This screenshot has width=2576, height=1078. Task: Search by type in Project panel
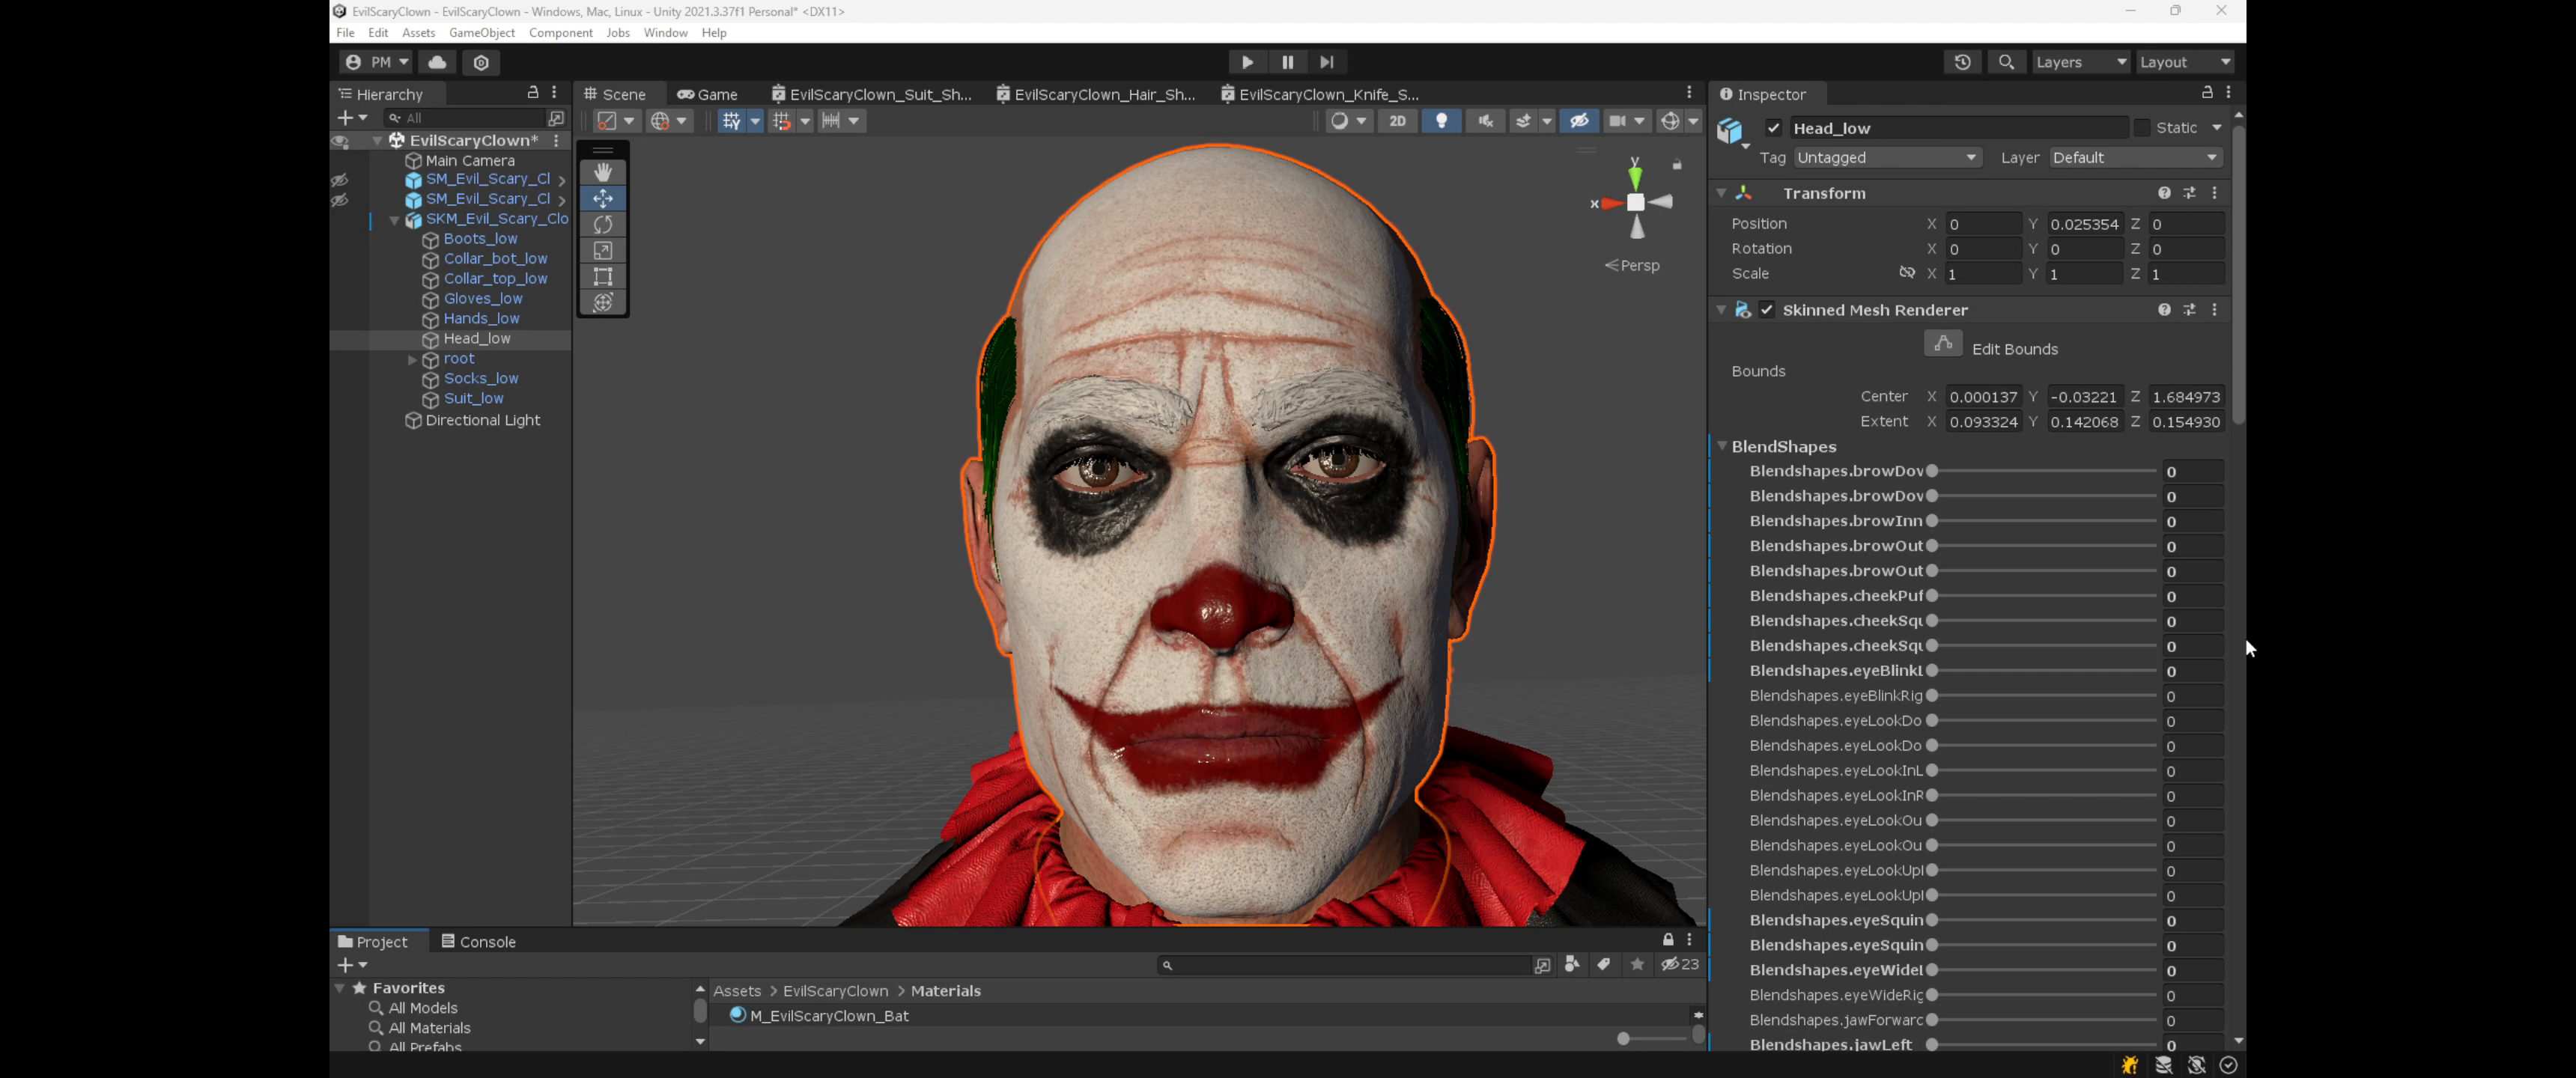(1572, 964)
